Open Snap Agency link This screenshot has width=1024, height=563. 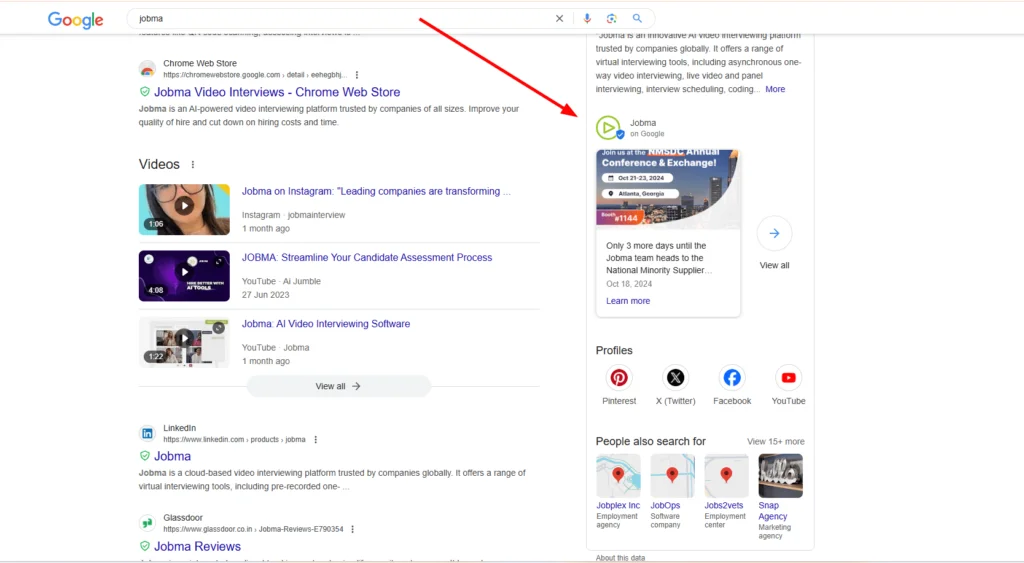773,511
